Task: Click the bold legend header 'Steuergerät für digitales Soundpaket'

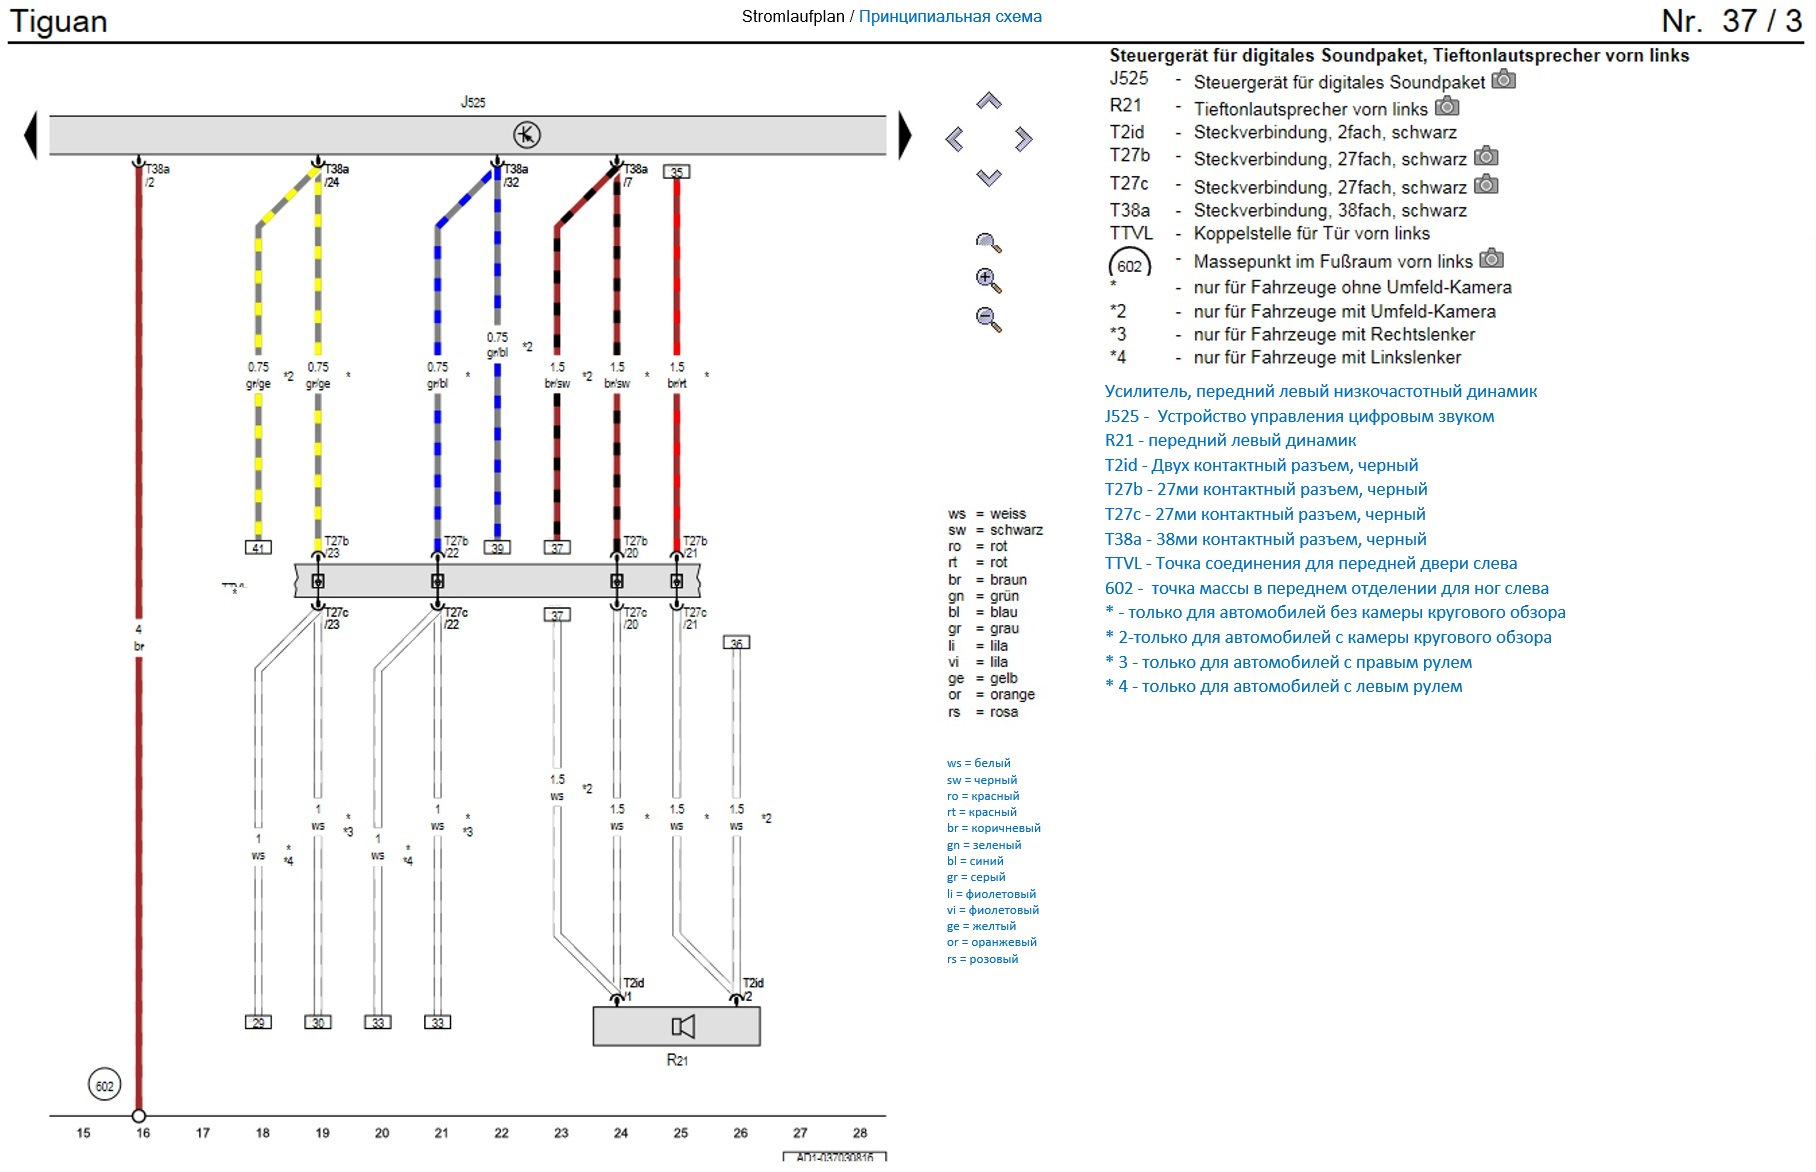Action: coord(1267,55)
